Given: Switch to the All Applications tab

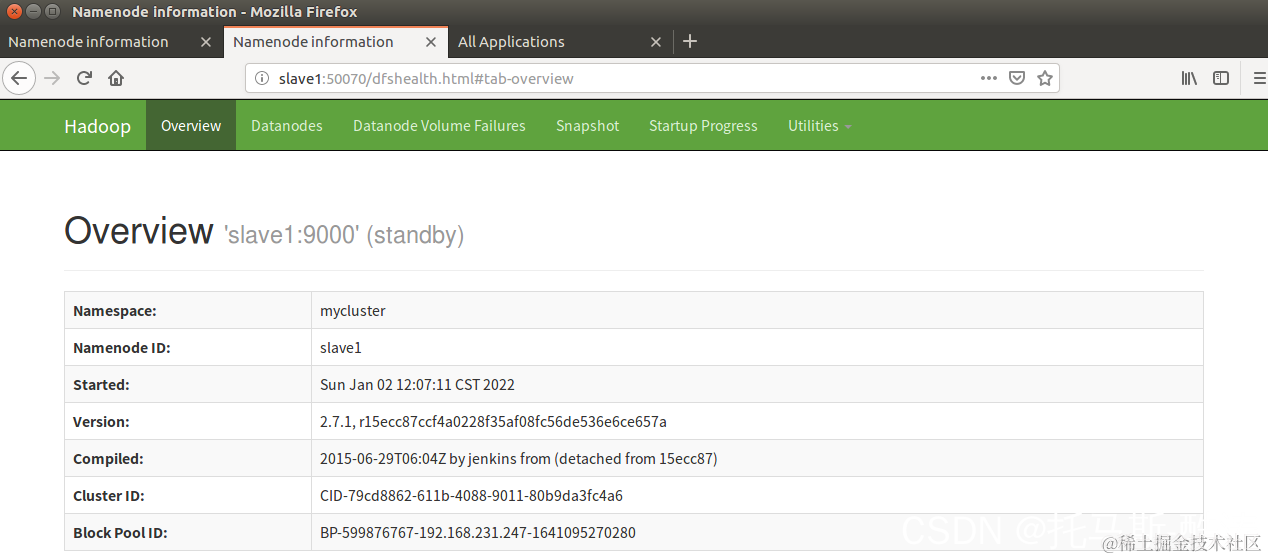Looking at the screenshot, I should 560,42.
